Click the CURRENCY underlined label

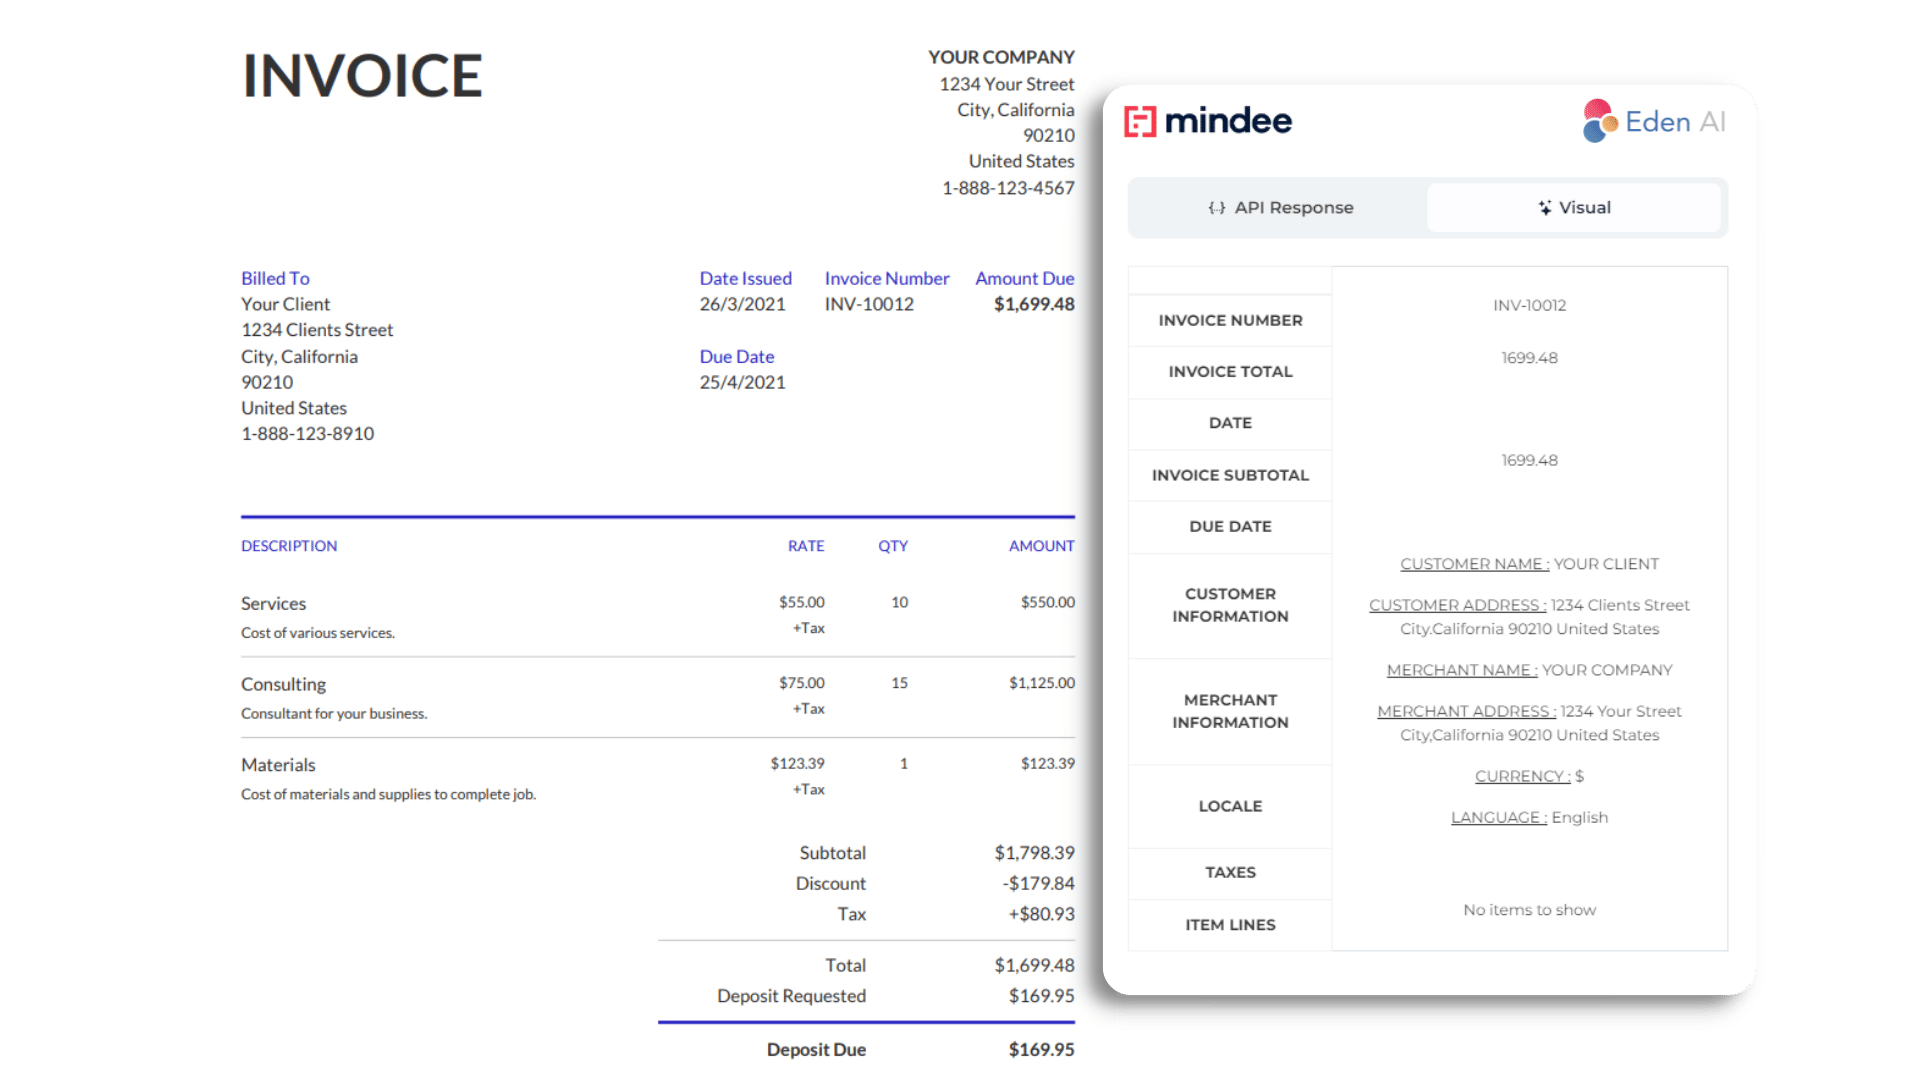coord(1522,776)
